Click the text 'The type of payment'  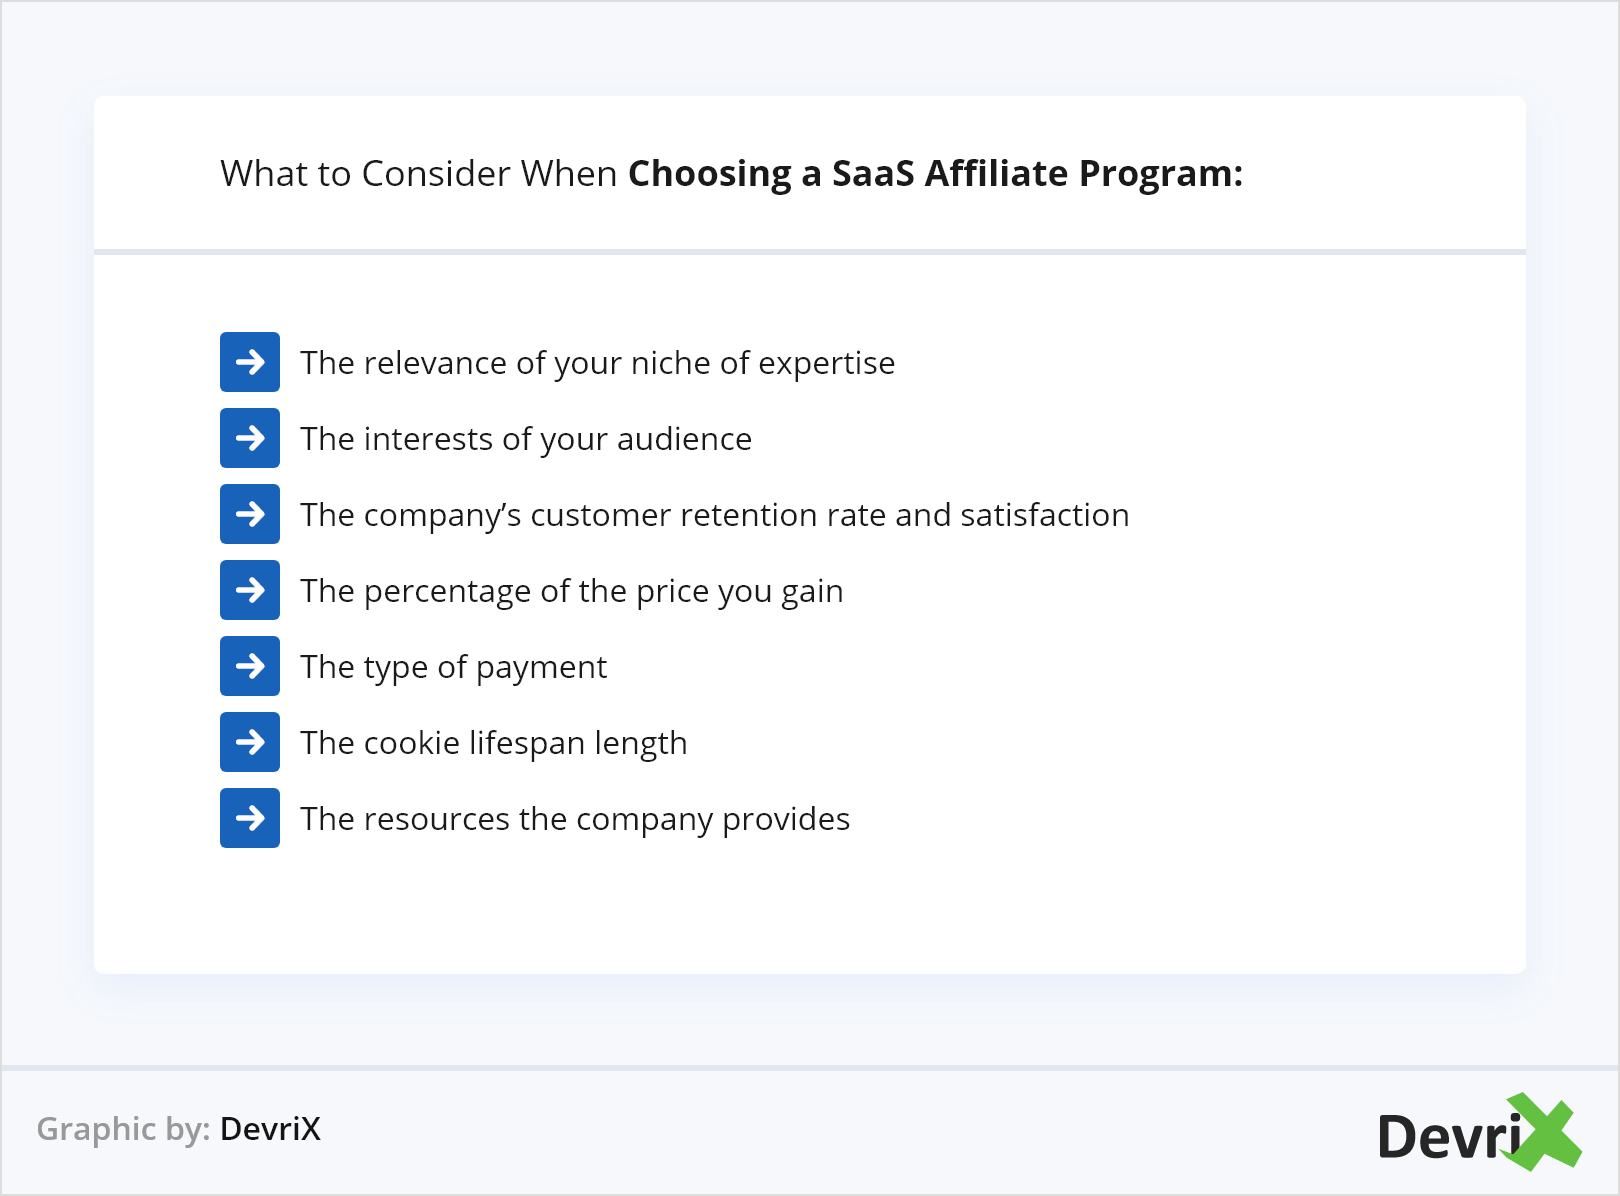click(453, 667)
